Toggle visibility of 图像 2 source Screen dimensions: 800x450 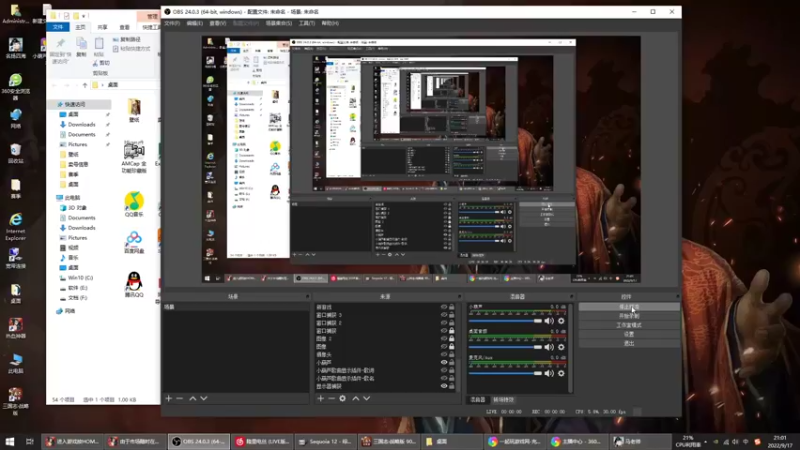[444, 338]
